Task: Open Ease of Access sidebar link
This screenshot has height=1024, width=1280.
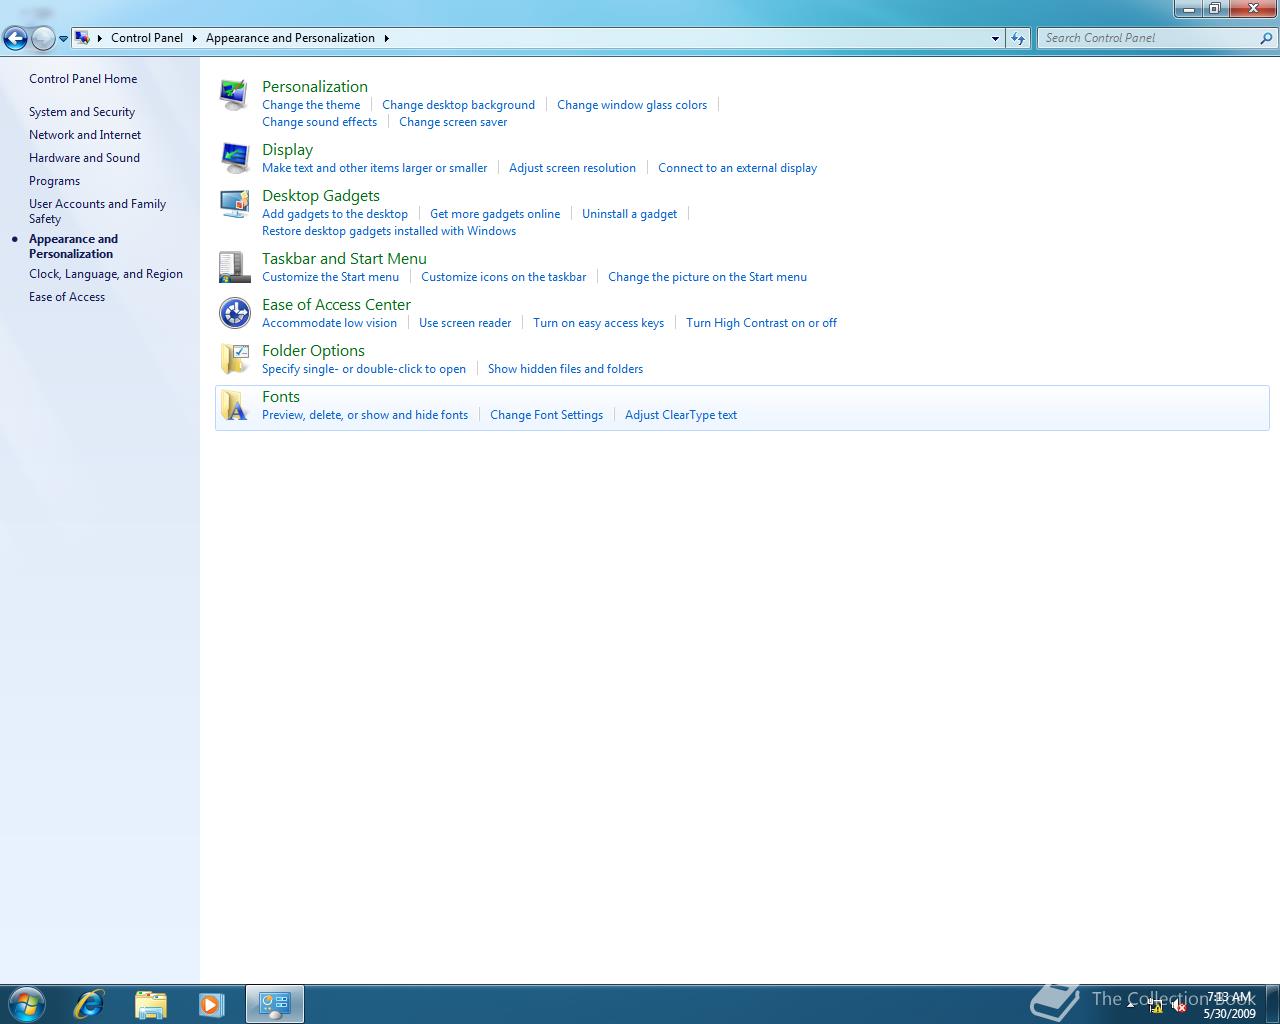Action: 67,297
